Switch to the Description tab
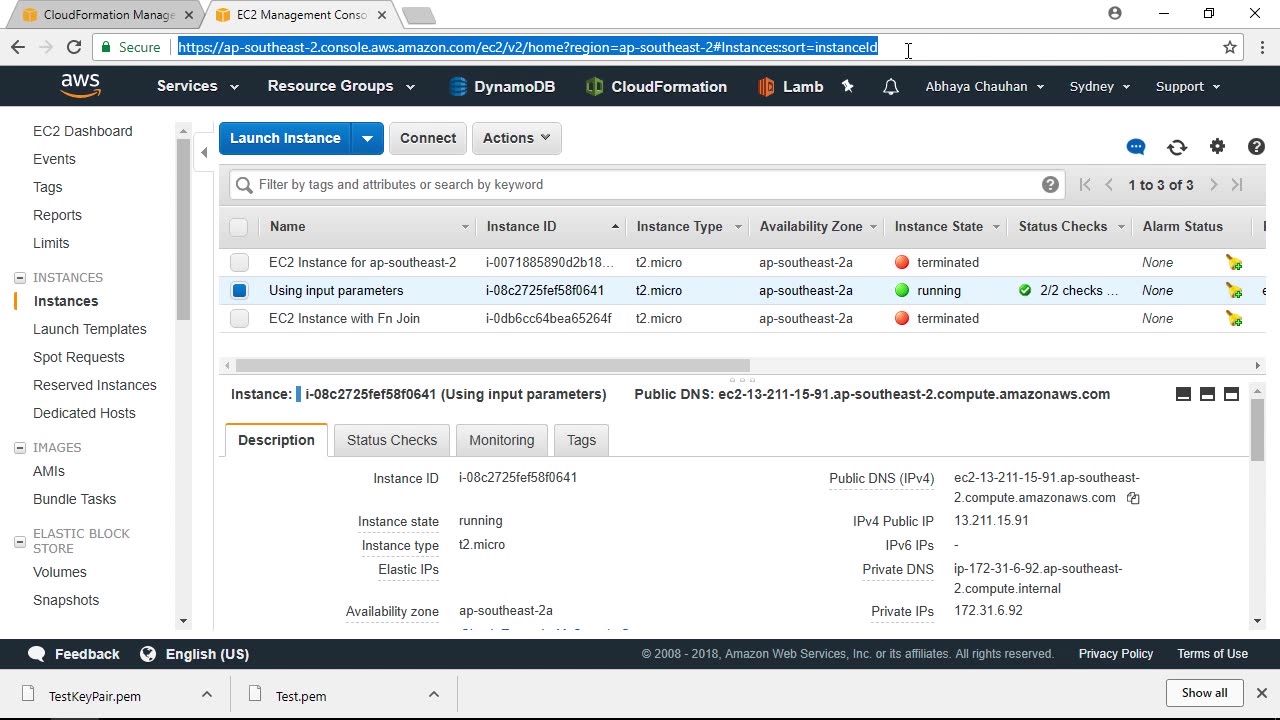The image size is (1280, 720). [x=276, y=440]
